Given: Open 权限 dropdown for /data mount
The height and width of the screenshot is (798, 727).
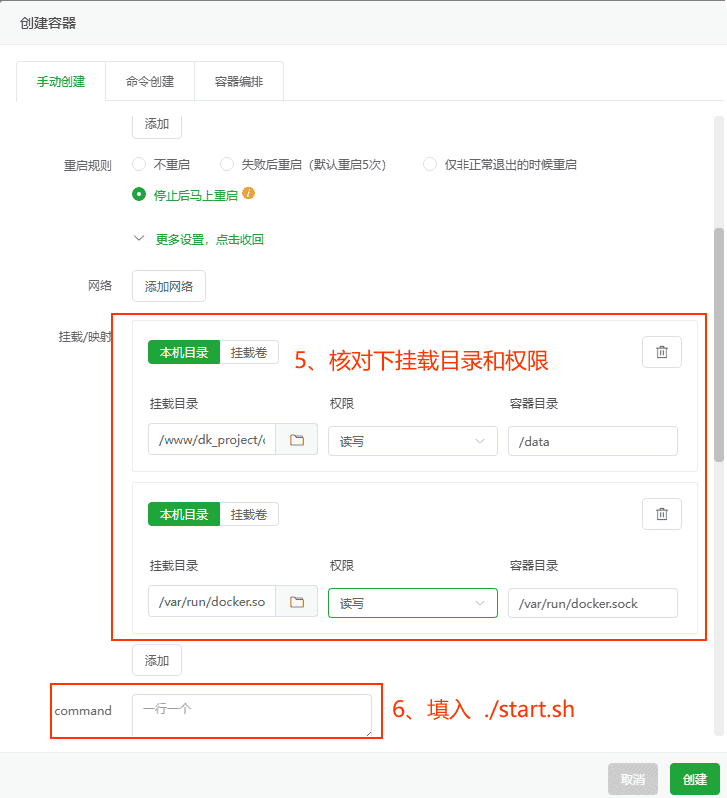Looking at the screenshot, I should pos(412,441).
